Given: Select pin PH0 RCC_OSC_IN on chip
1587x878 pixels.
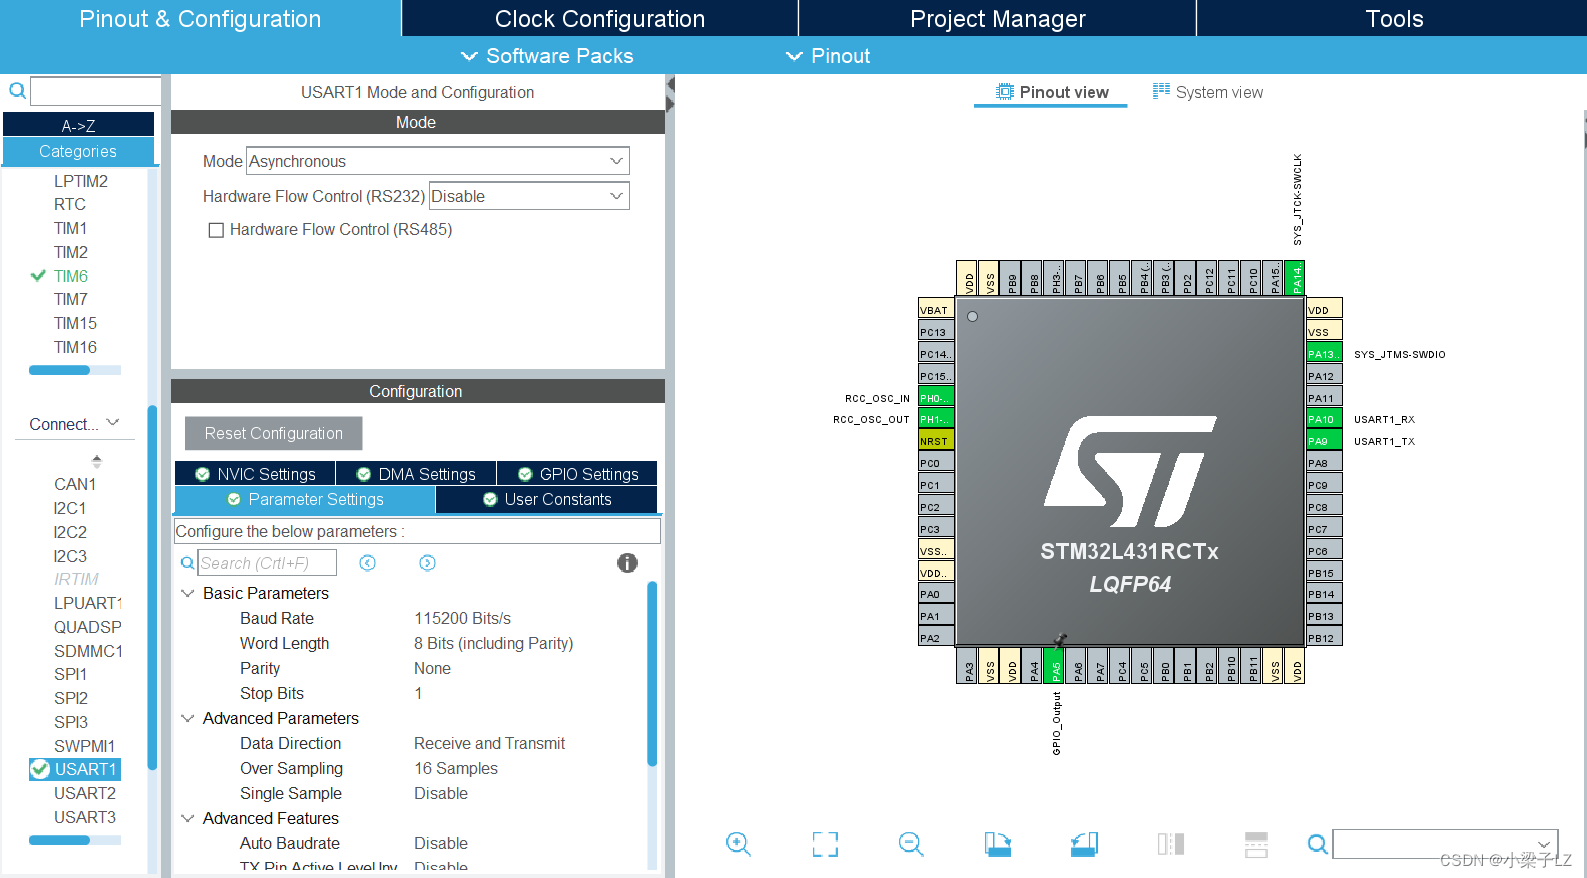Looking at the screenshot, I should pyautogui.click(x=936, y=398).
